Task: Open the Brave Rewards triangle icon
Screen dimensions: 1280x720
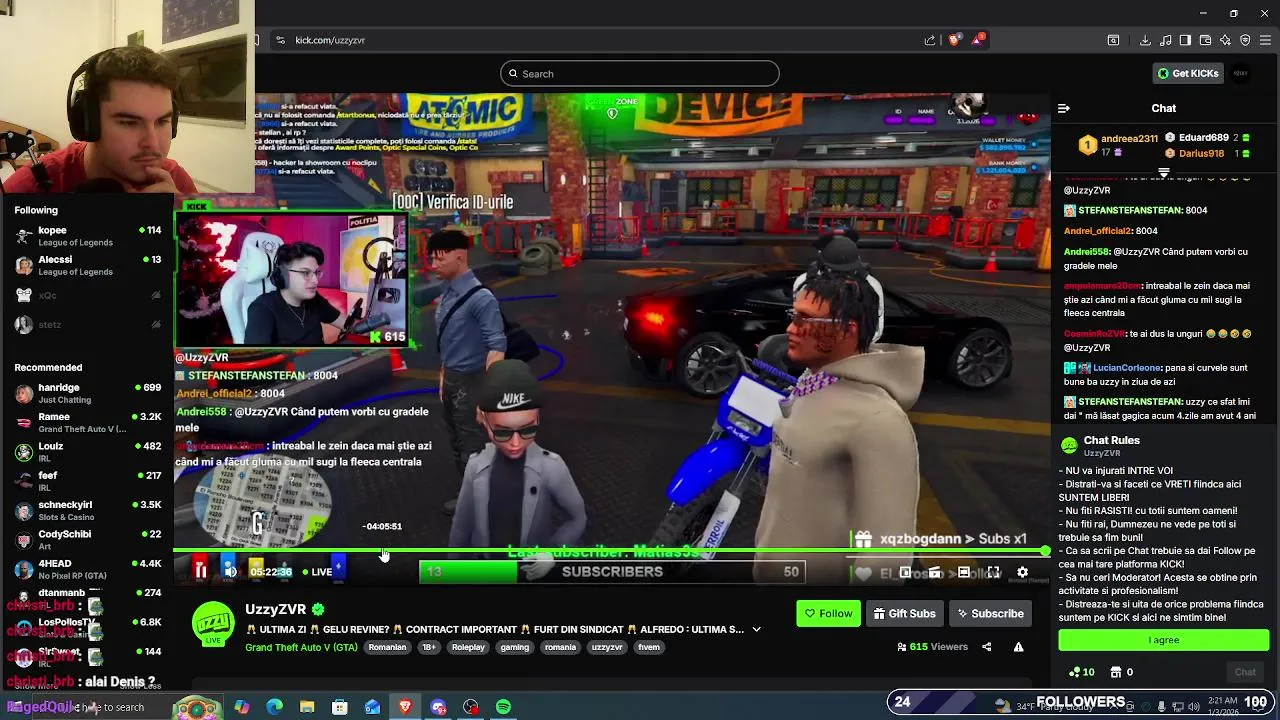Action: pyautogui.click(x=978, y=40)
